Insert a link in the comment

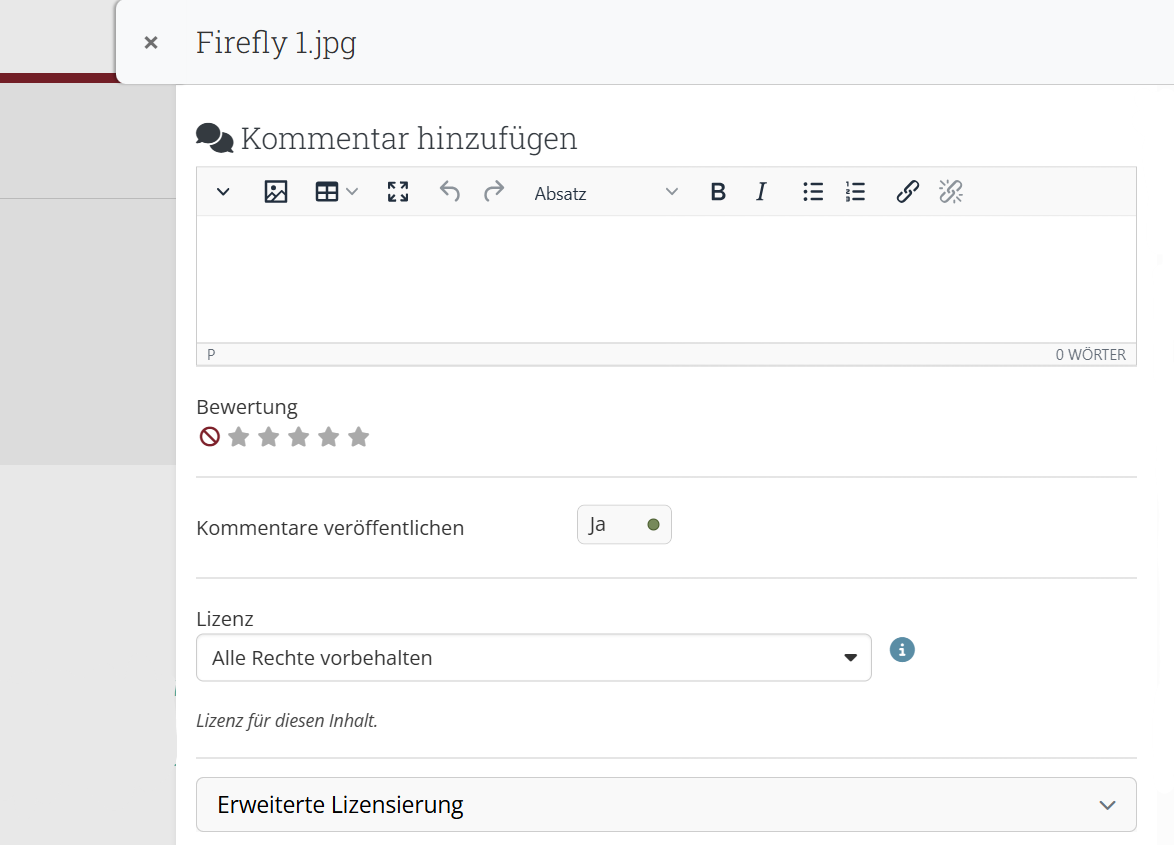point(907,192)
